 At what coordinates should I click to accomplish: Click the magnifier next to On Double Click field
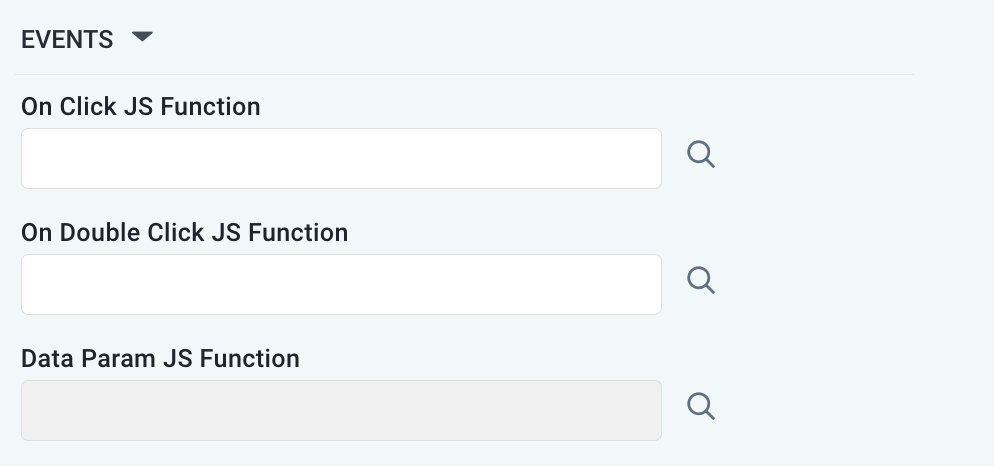coord(701,281)
